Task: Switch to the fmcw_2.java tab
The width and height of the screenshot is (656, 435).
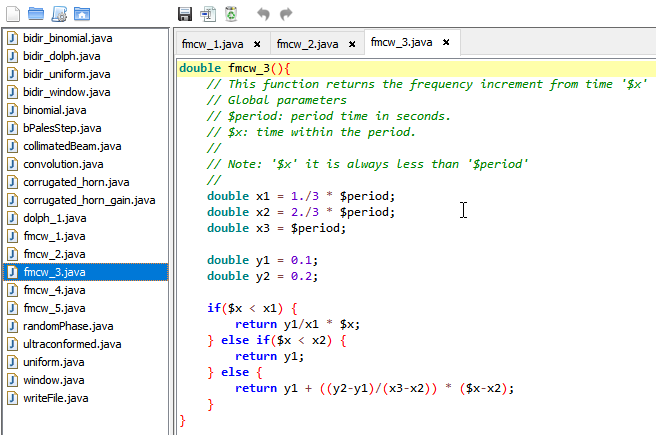Action: [x=305, y=44]
